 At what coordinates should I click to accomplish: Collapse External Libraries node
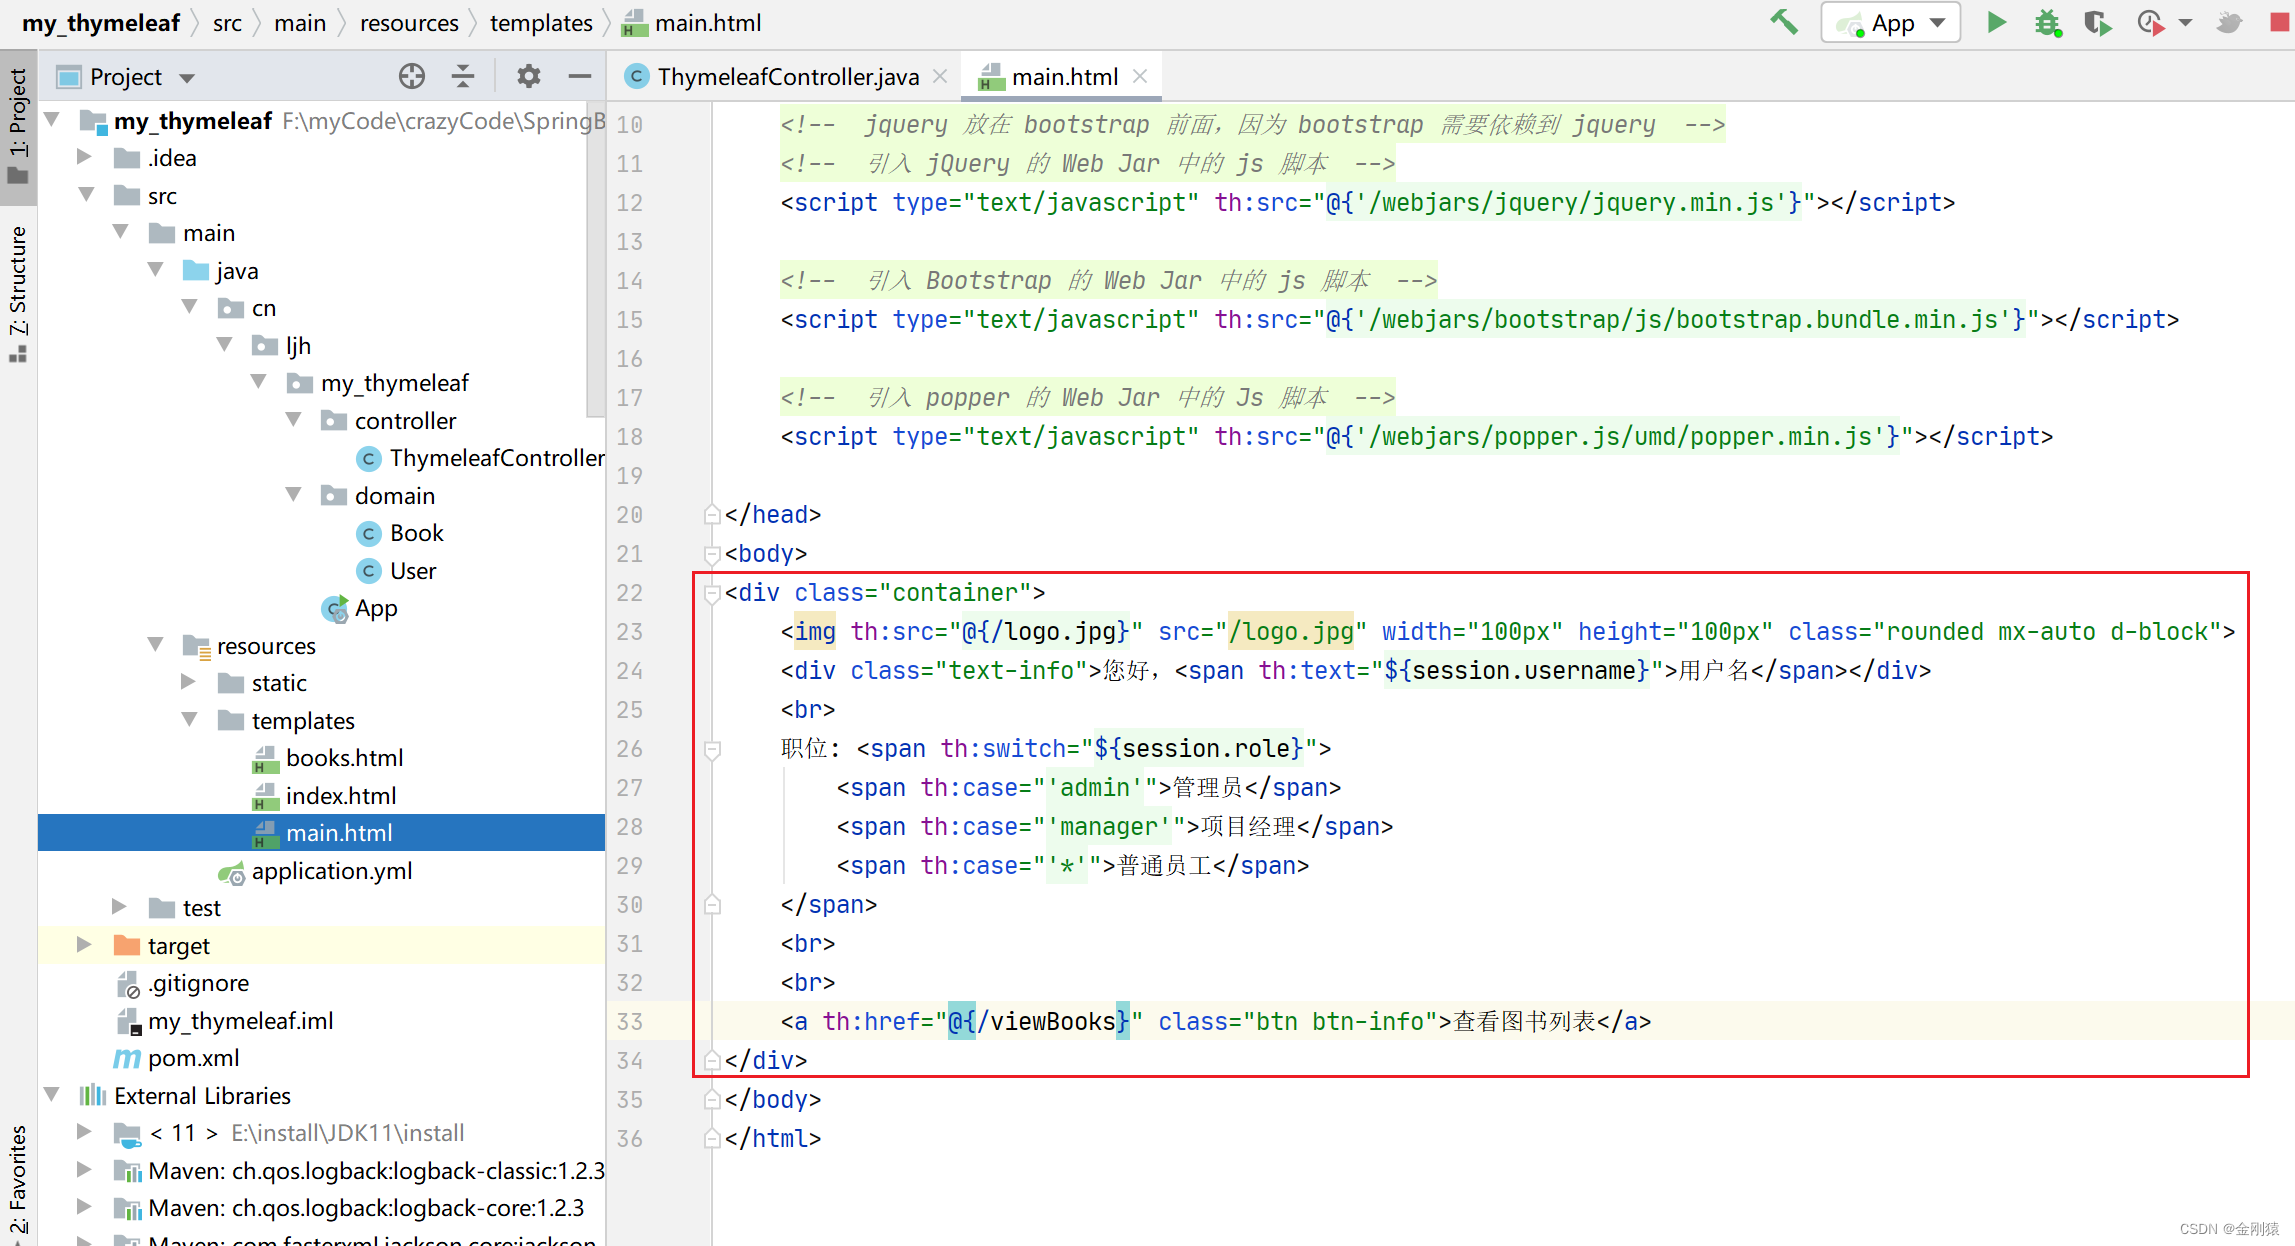click(52, 1095)
